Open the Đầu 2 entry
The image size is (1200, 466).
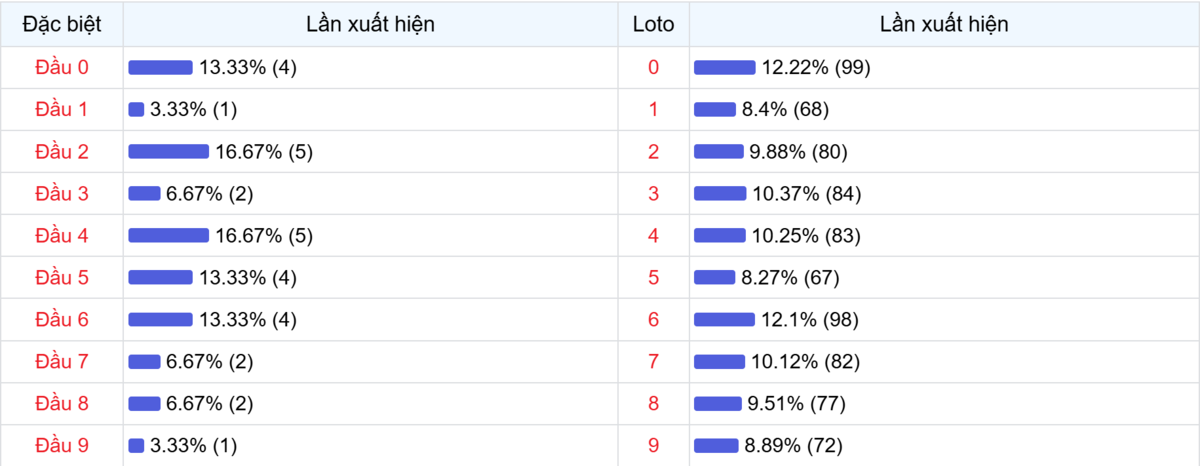click(62, 152)
